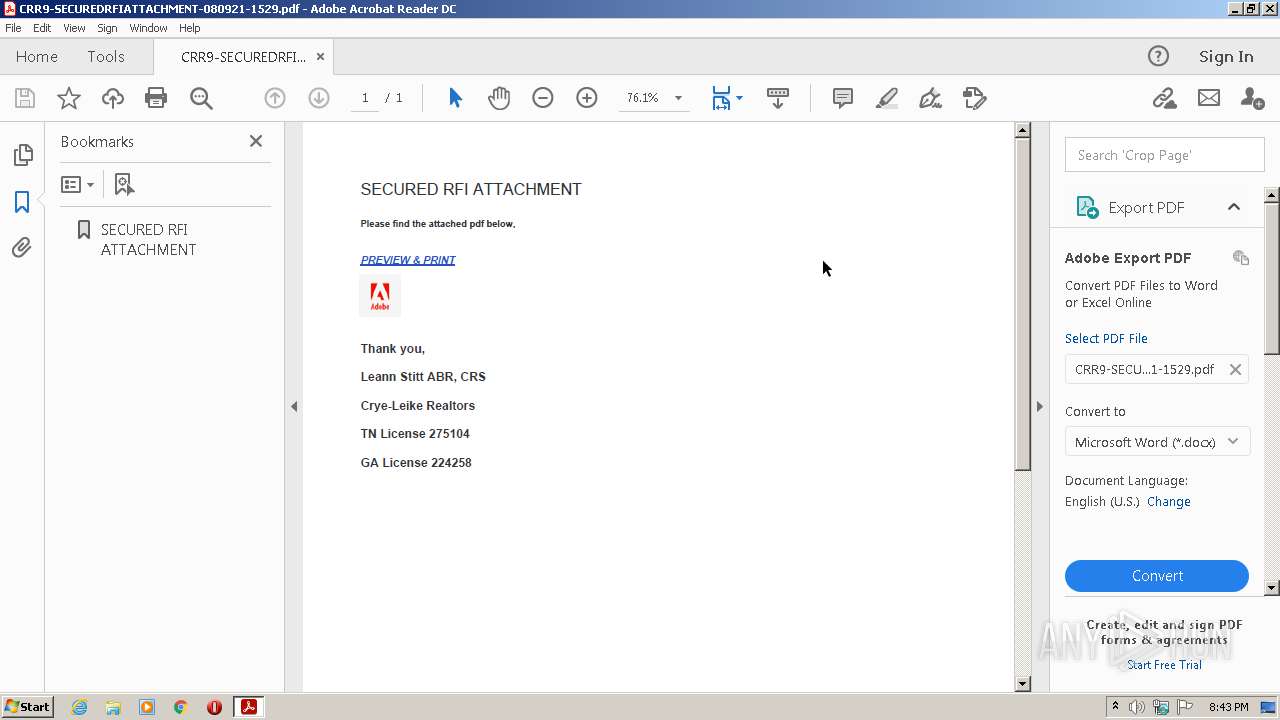Image resolution: width=1280 pixels, height=720 pixels.
Task: Click Select PDF File link
Action: 1106,338
